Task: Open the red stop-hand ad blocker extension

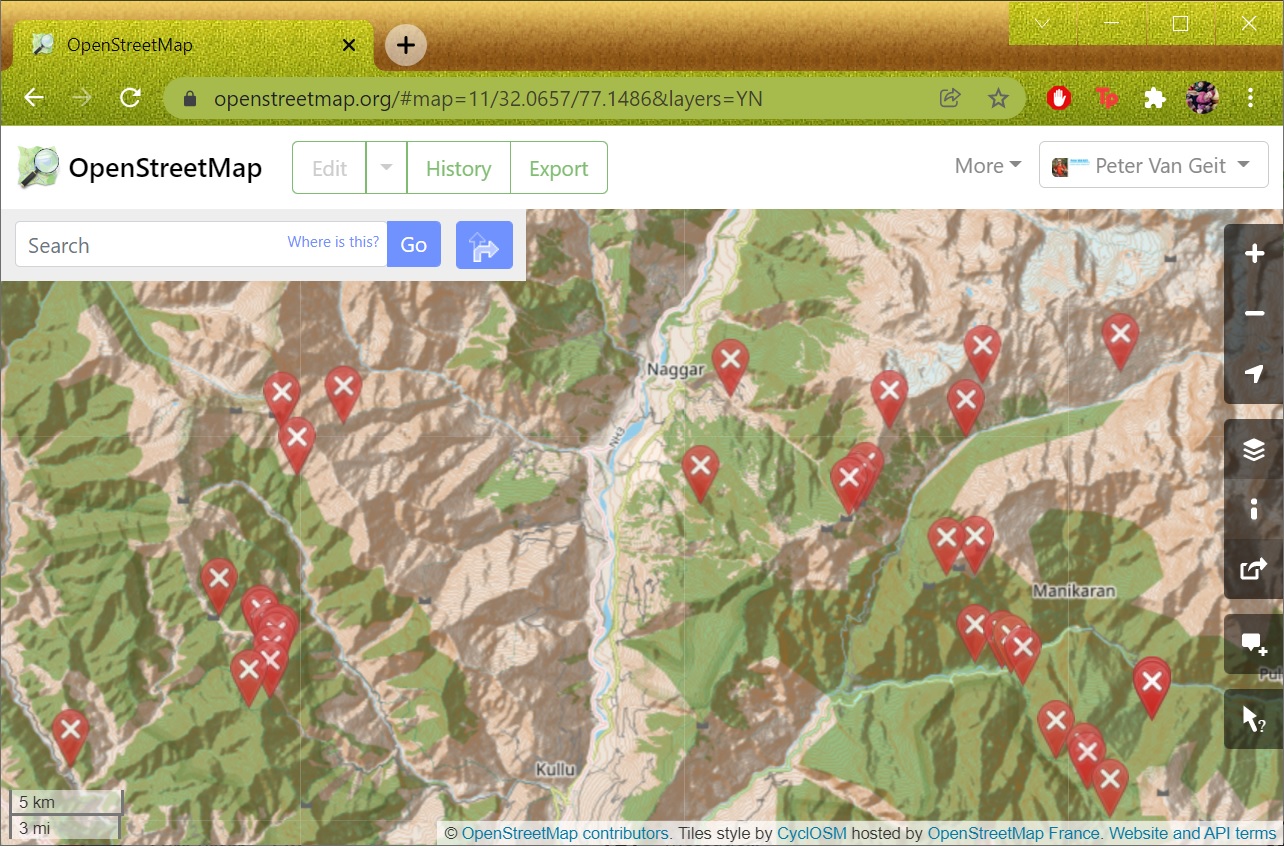Action: coord(1059,98)
